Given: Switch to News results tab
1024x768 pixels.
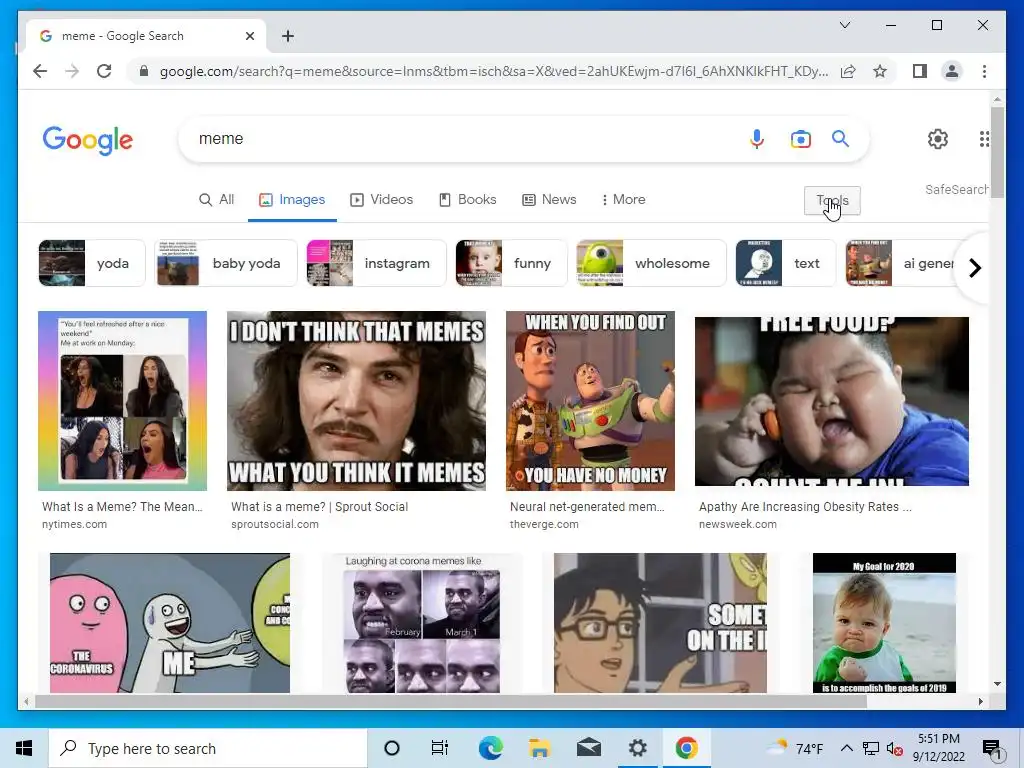Looking at the screenshot, I should point(549,199).
